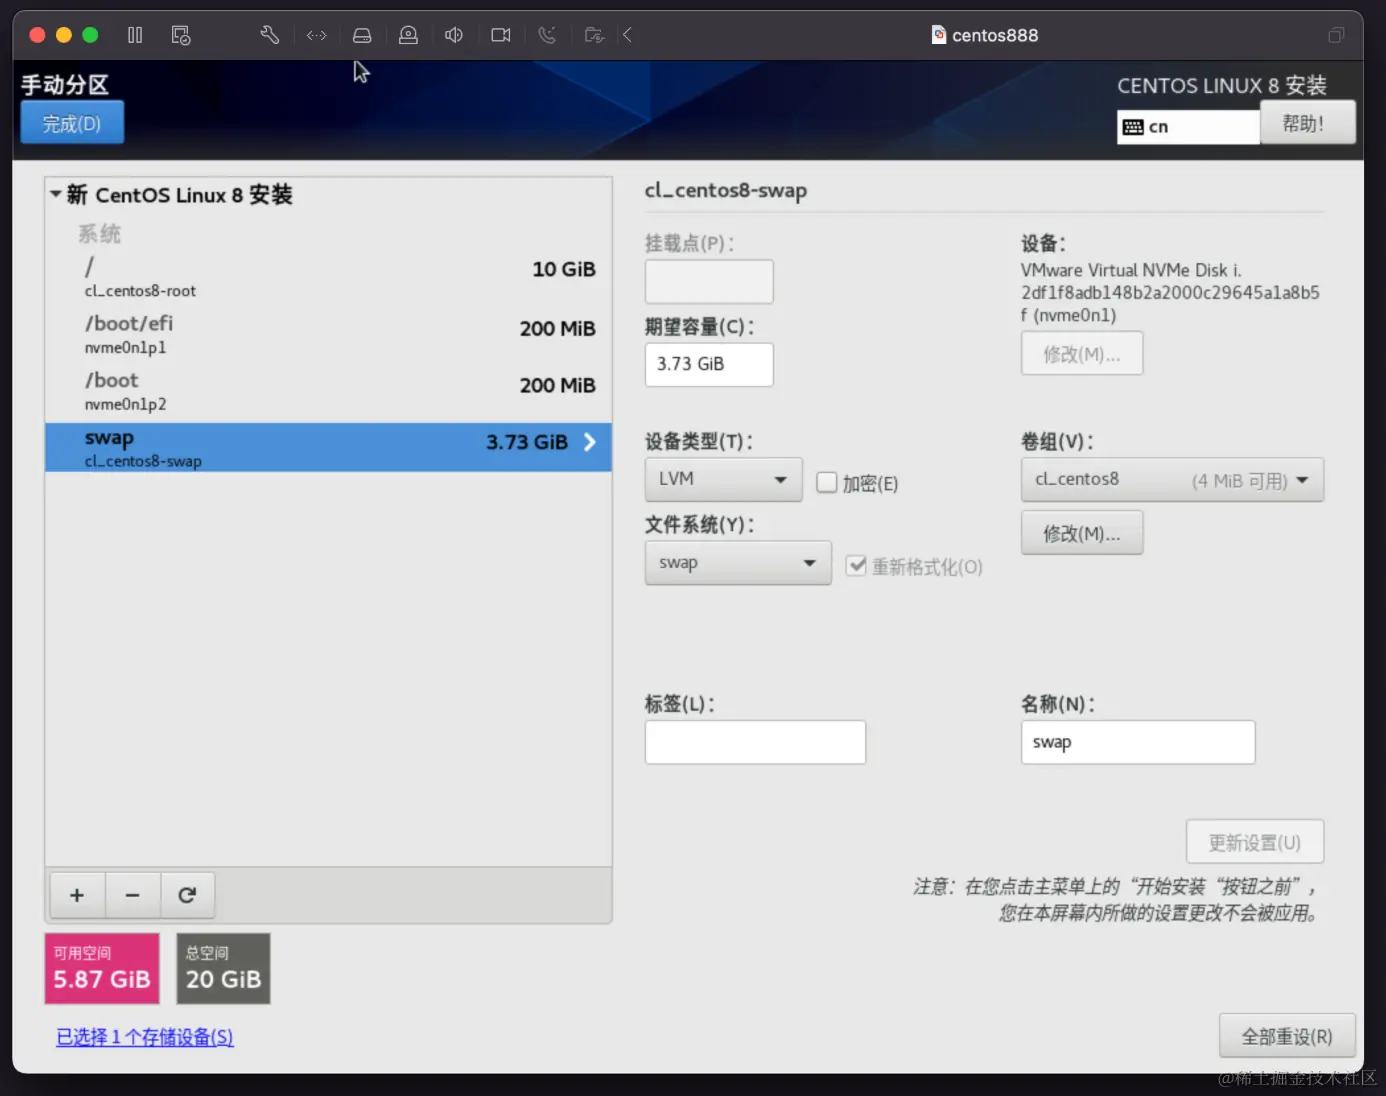The width and height of the screenshot is (1386, 1096).
Task: Click the 总空间 20 GiB box
Action: (x=223, y=968)
